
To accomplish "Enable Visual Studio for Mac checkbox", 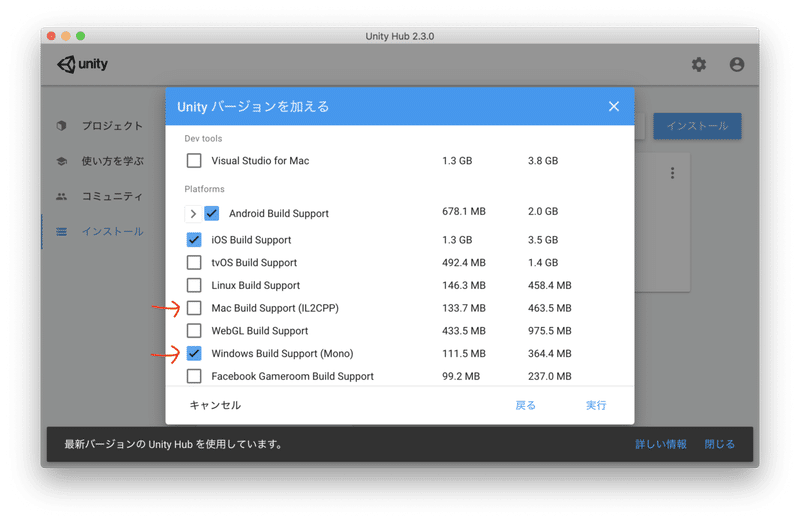I will click(194, 161).
